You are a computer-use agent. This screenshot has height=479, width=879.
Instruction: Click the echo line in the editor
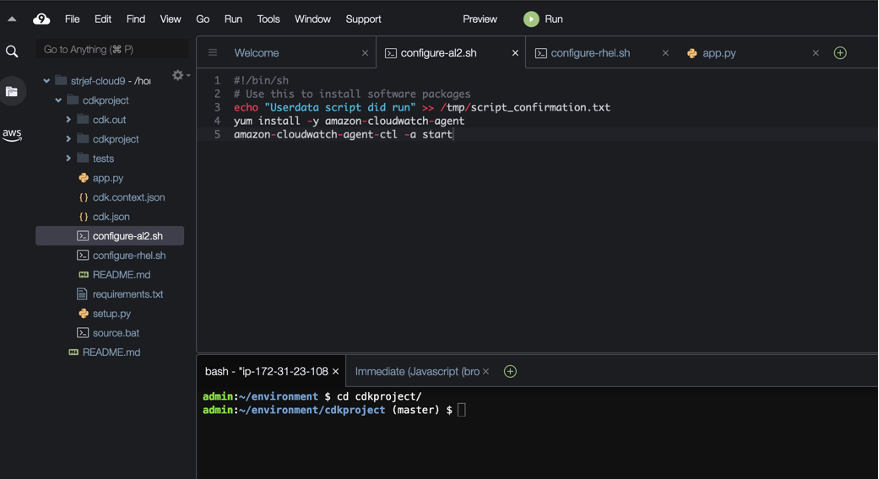(x=422, y=107)
